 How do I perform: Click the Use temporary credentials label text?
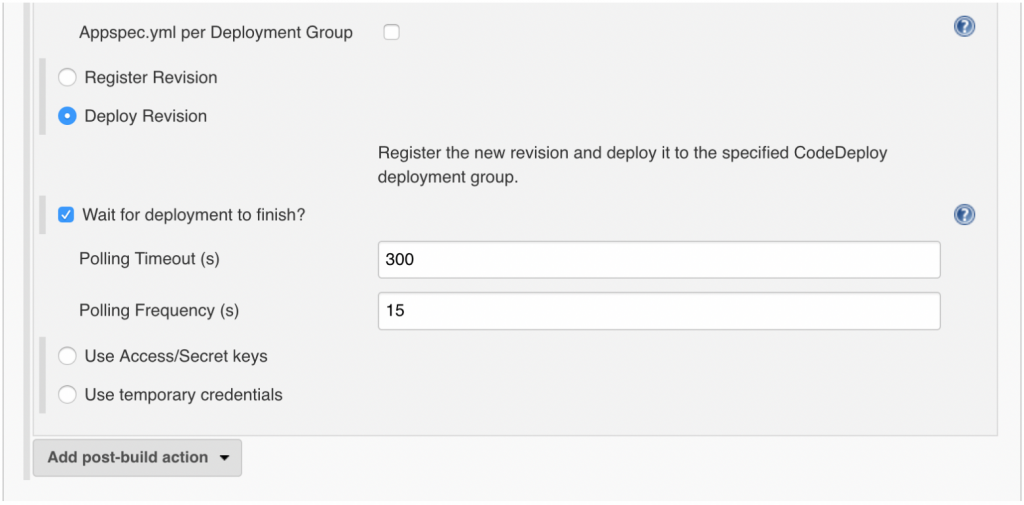(183, 395)
